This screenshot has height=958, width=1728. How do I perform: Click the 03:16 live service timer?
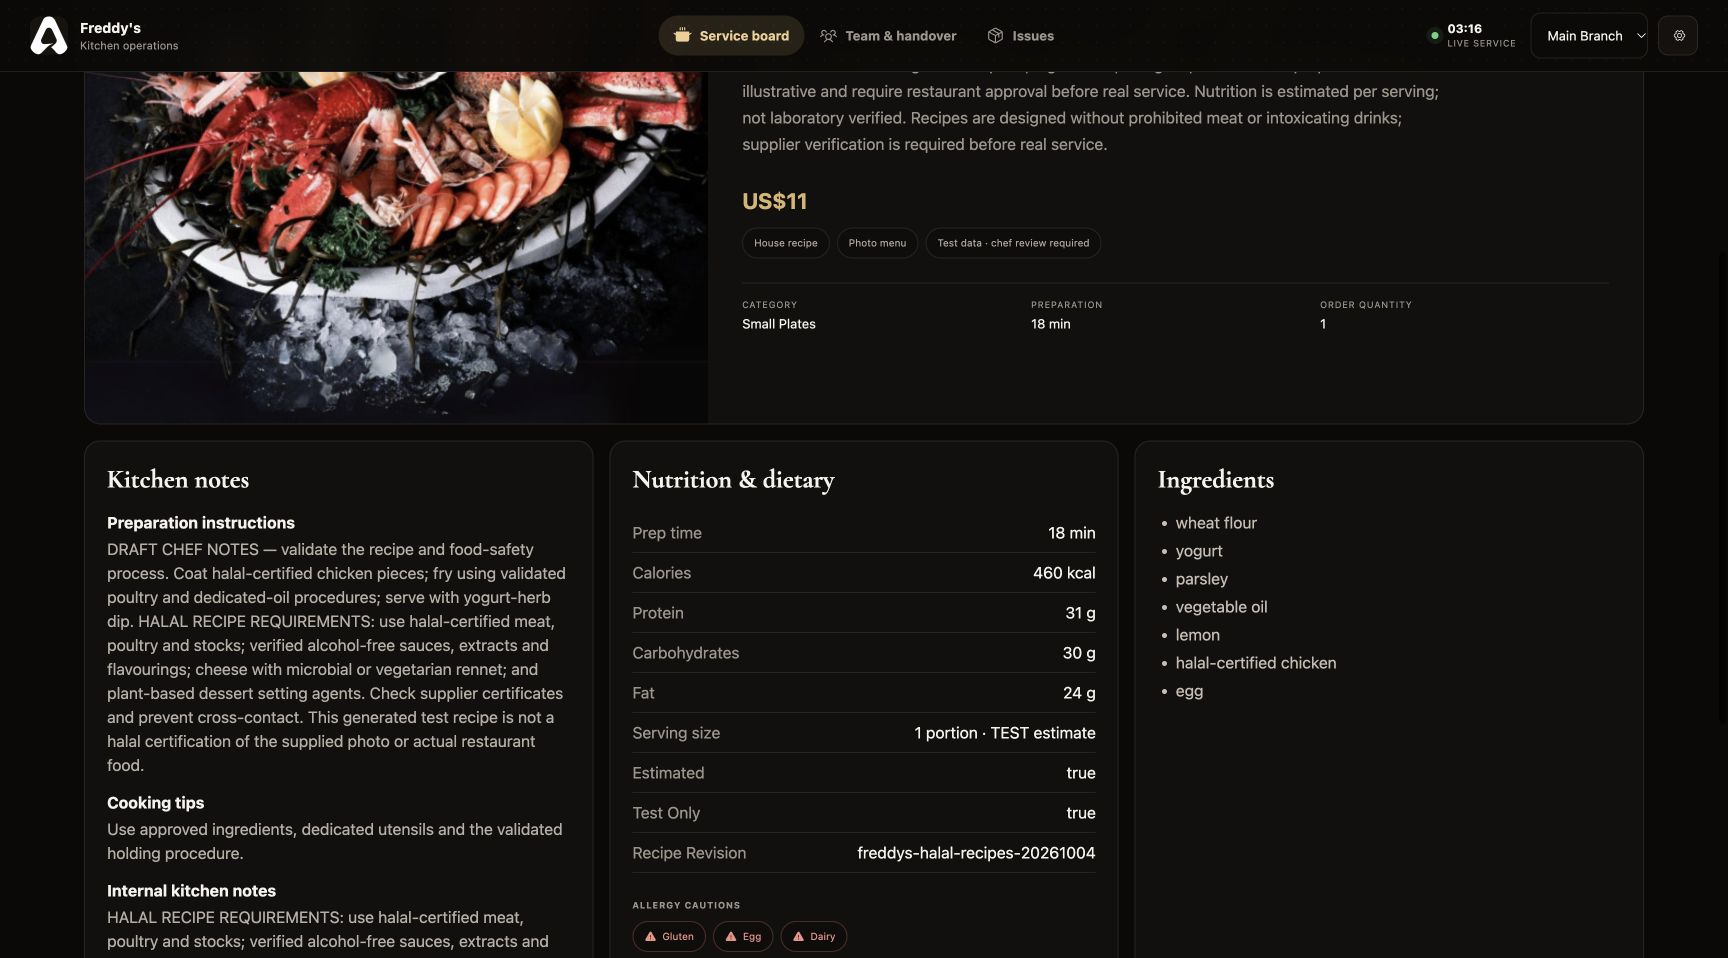[x=1464, y=29]
